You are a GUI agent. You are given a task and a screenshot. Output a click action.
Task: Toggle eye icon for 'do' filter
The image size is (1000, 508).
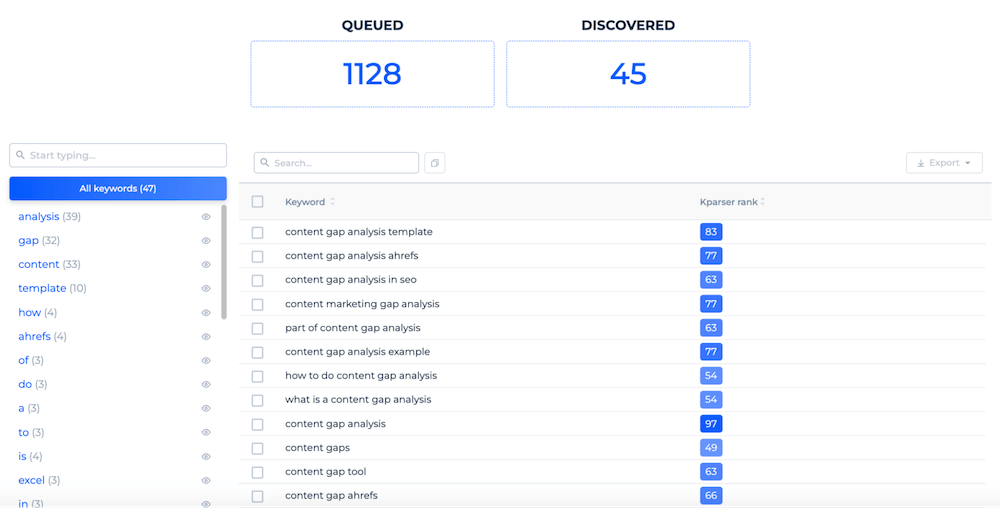click(x=206, y=384)
